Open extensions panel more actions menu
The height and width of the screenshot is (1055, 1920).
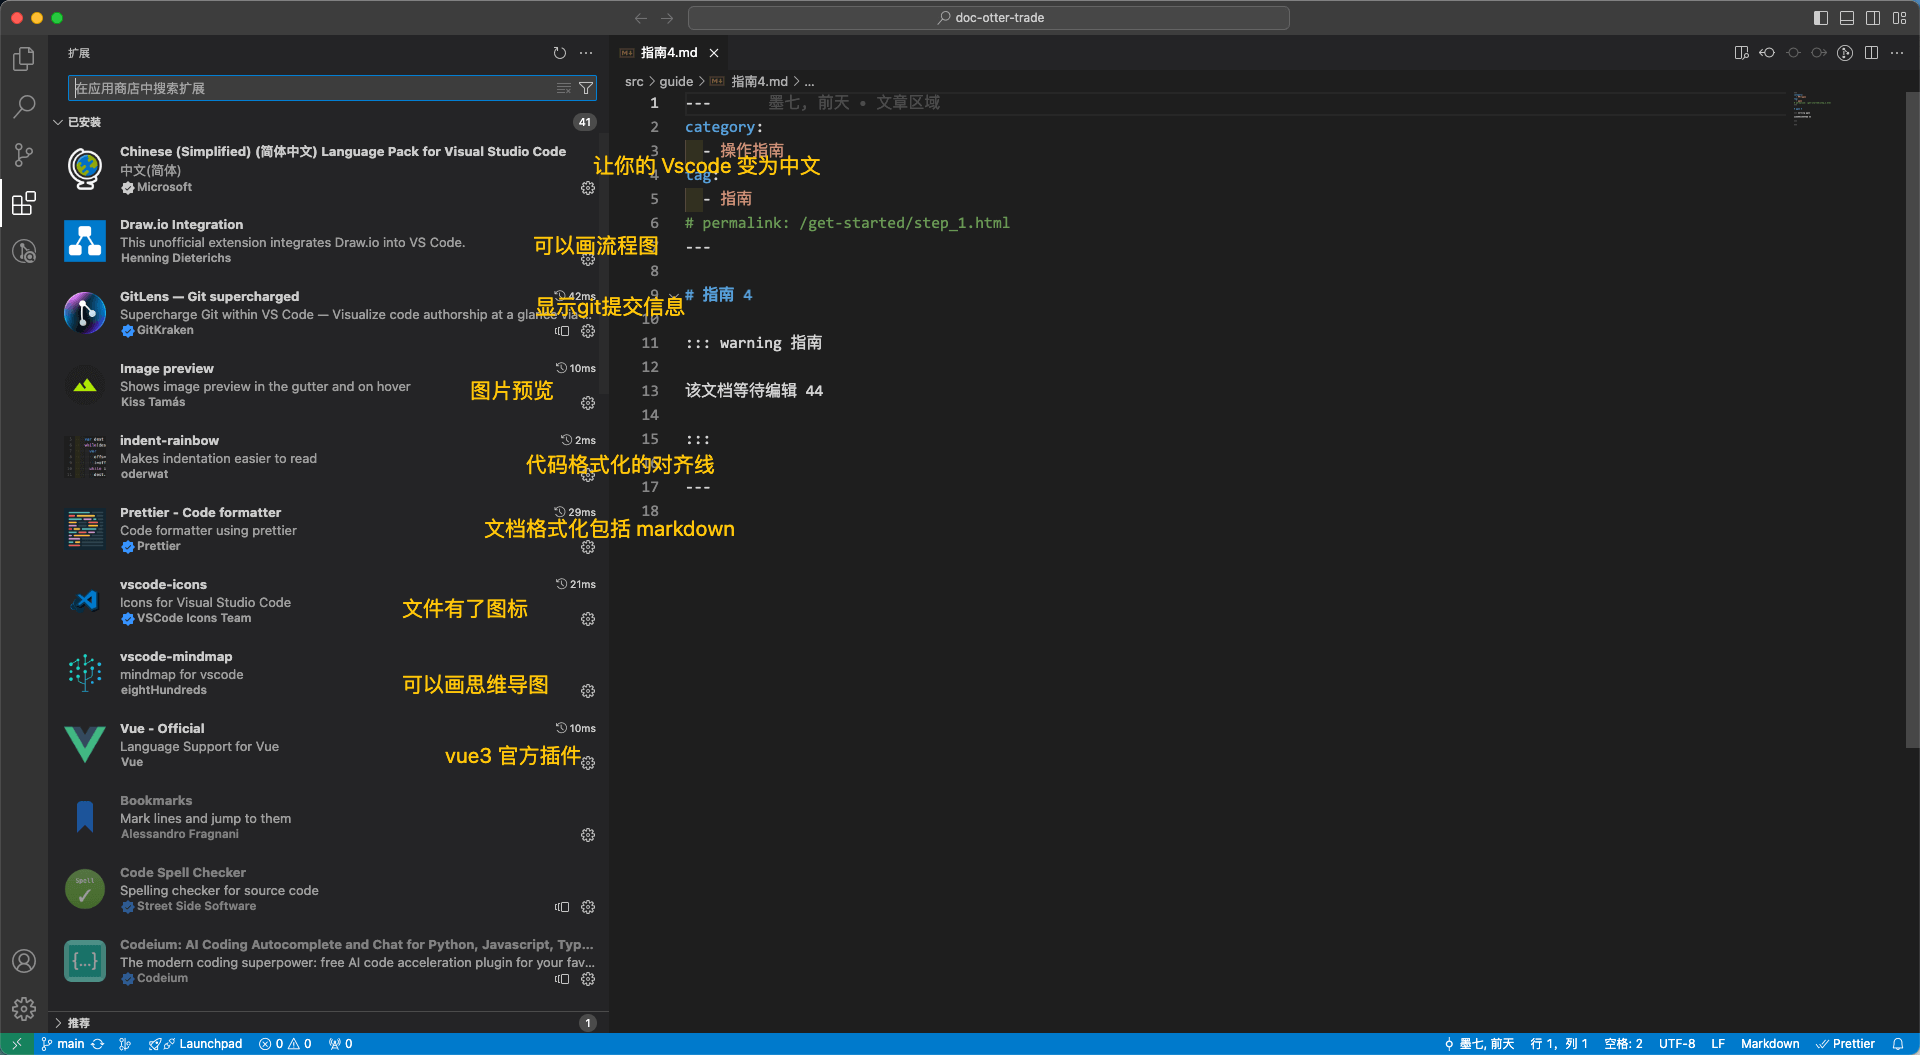586,53
